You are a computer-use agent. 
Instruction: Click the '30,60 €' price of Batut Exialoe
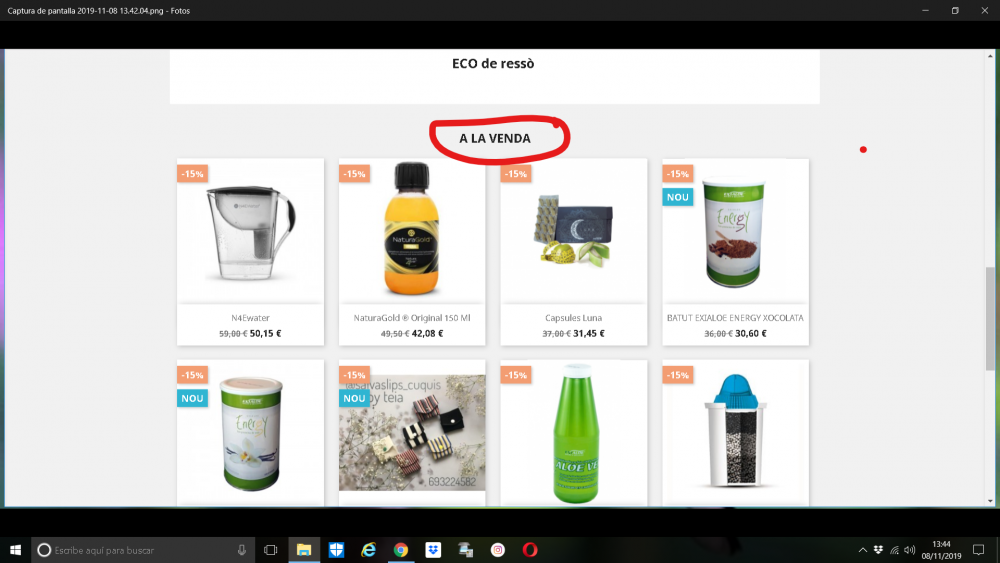[x=751, y=333]
